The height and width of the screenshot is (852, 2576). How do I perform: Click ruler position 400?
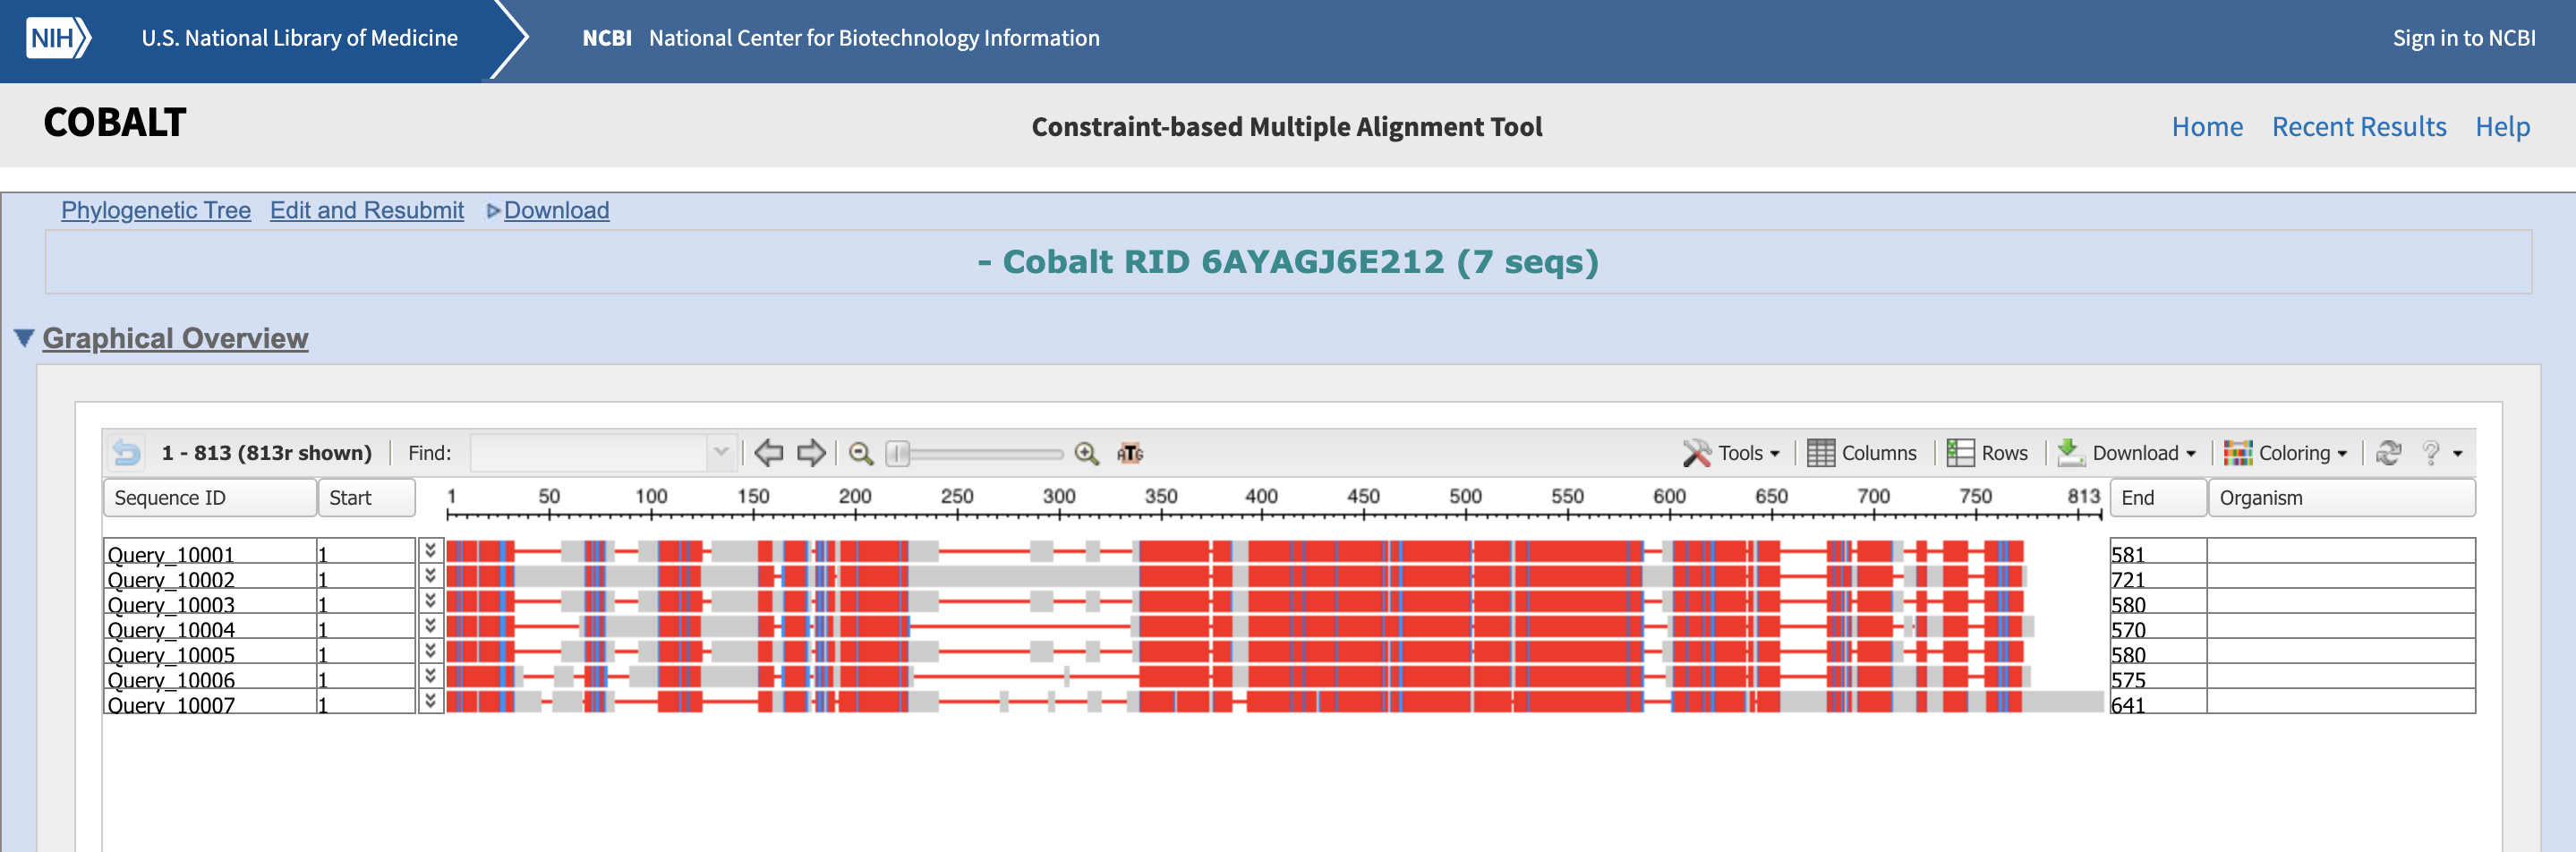point(1261,496)
